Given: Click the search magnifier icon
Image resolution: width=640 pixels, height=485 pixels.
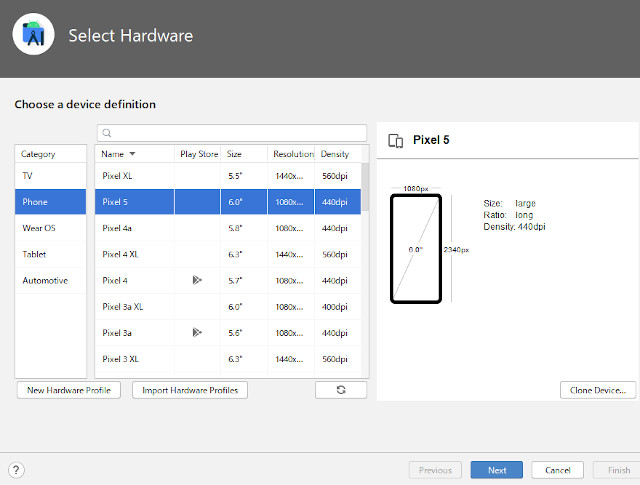Looking at the screenshot, I should (107, 133).
